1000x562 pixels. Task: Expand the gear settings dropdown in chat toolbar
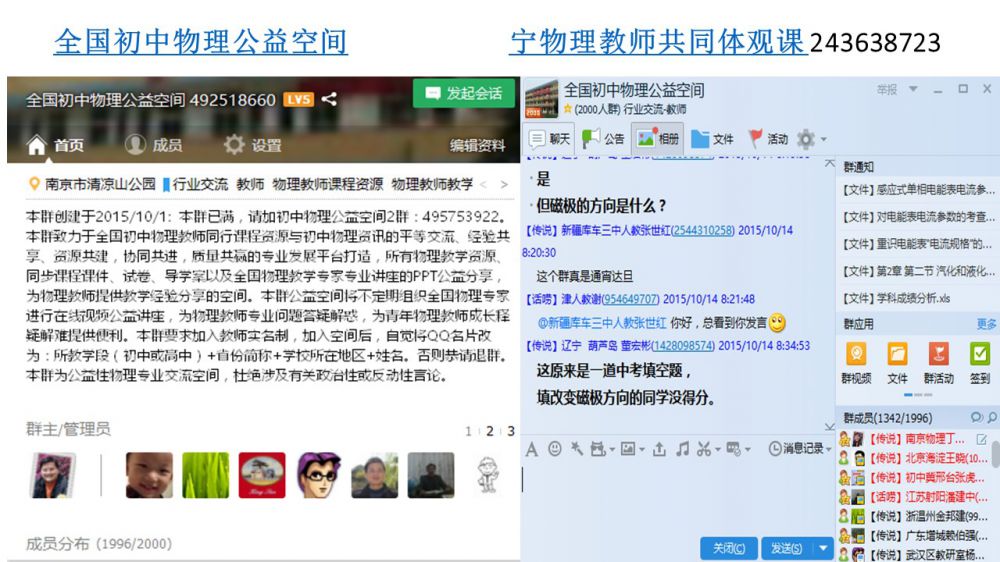(823, 140)
